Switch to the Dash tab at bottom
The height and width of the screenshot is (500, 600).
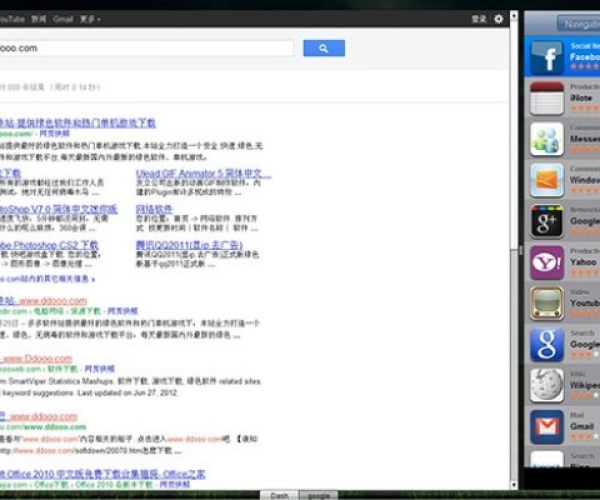(x=280, y=494)
